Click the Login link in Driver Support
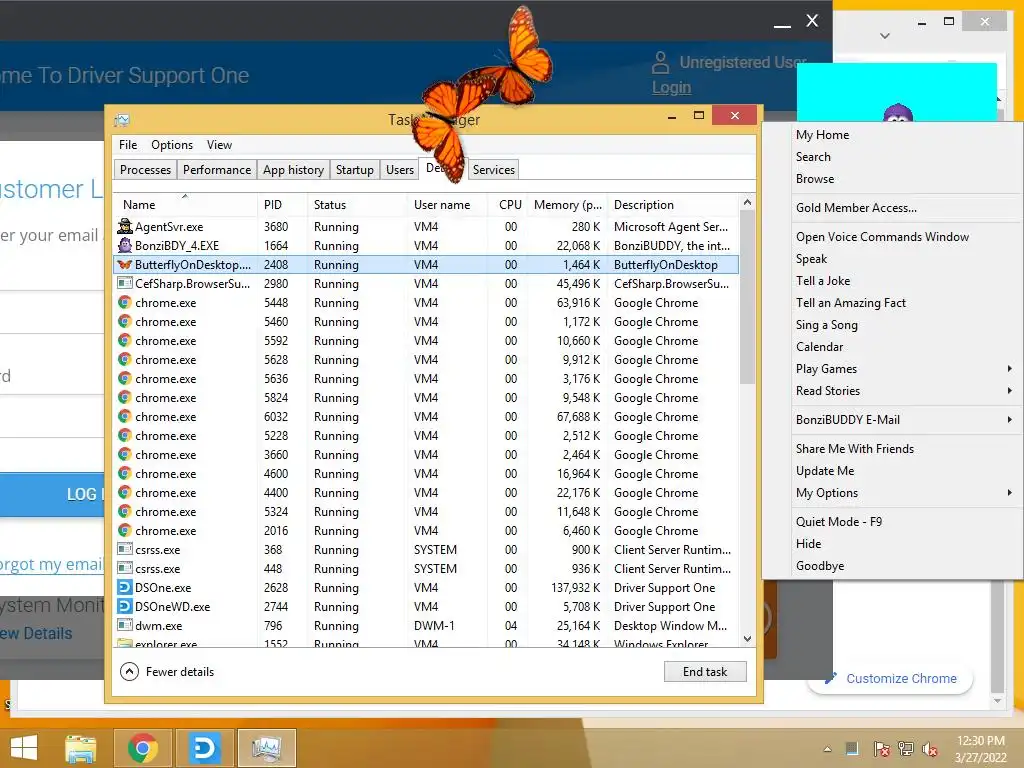1024x768 pixels. coord(671,88)
